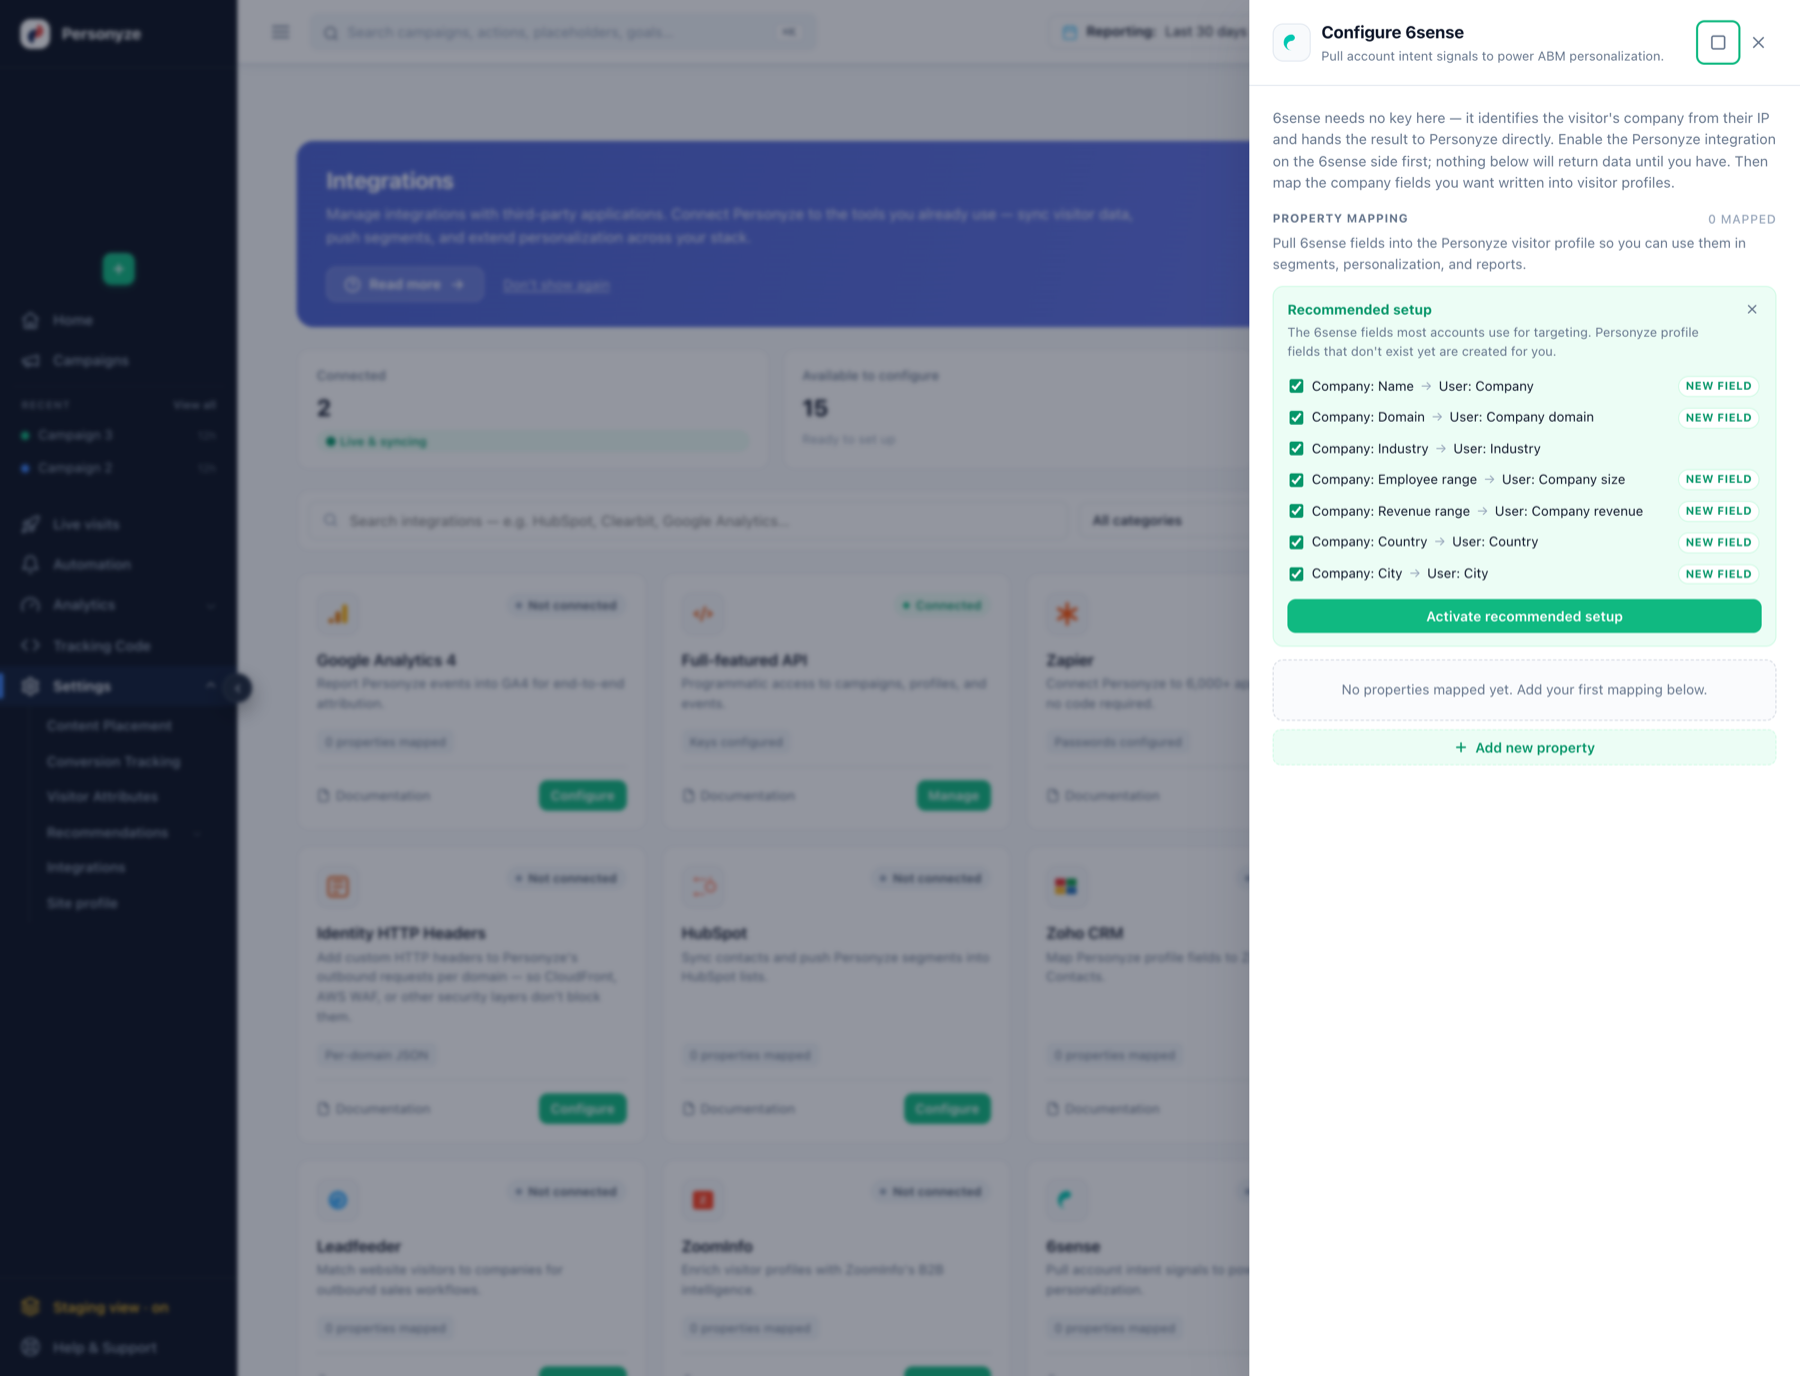
Task: Open the hamburger menu in the top bar
Action: pos(281,32)
